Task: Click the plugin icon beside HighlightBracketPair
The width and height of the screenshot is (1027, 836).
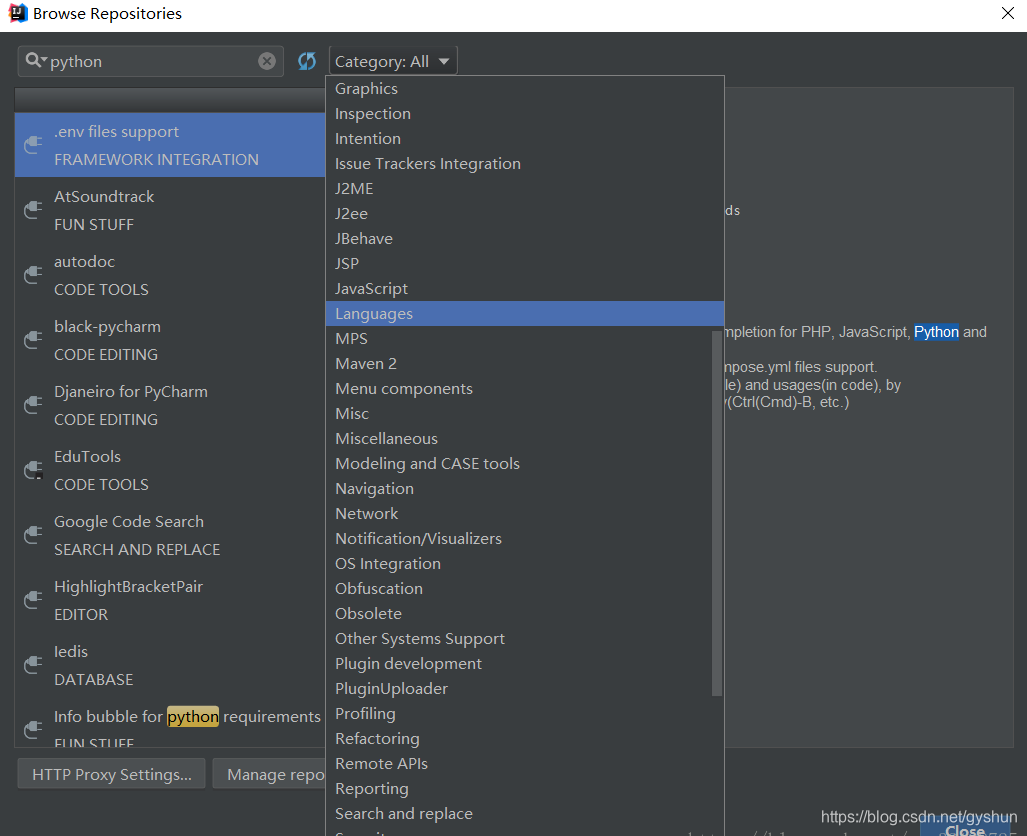Action: coord(31,600)
